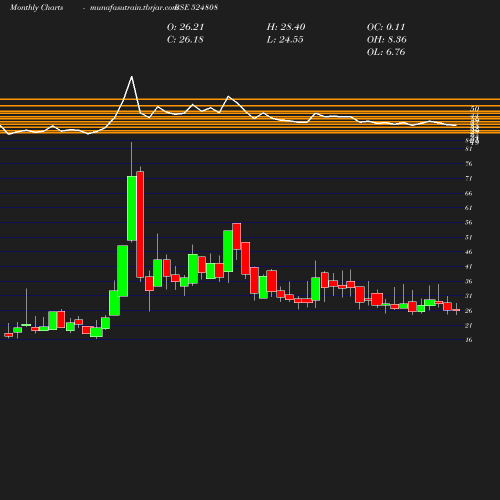This screenshot has width=500, height=500.
Task: Select the open value "O: 26.21"
Action: (x=185, y=27)
